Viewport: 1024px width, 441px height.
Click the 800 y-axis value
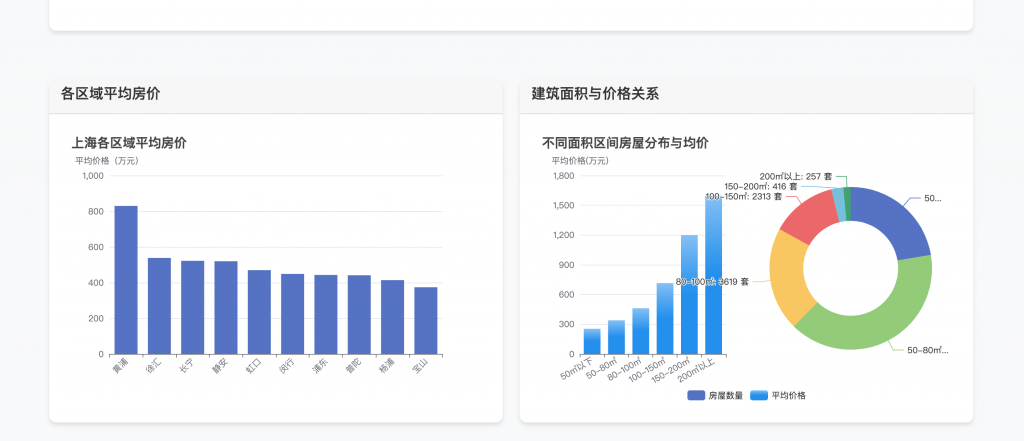pos(96,212)
